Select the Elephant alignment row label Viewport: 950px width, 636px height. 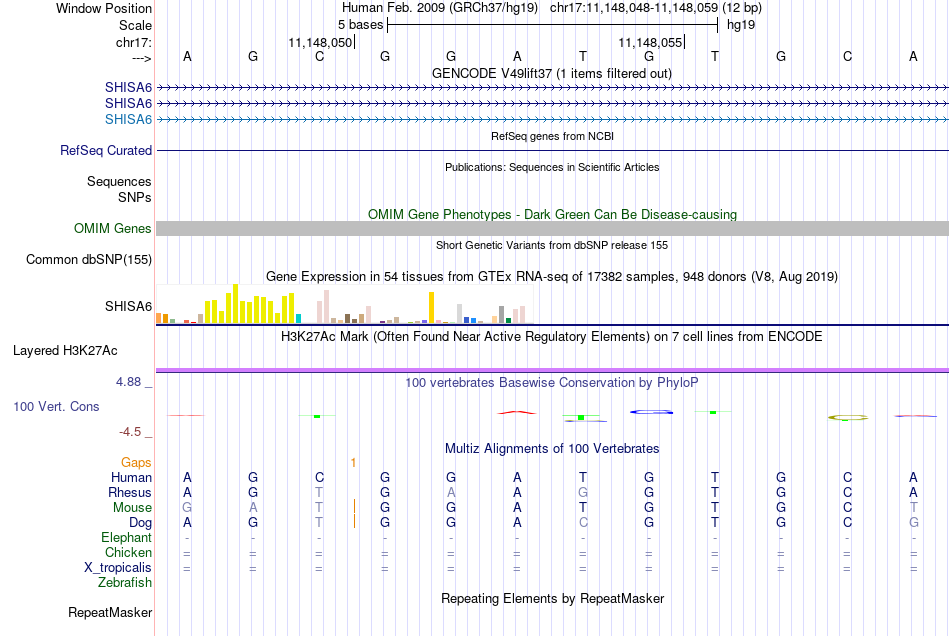(x=126, y=538)
